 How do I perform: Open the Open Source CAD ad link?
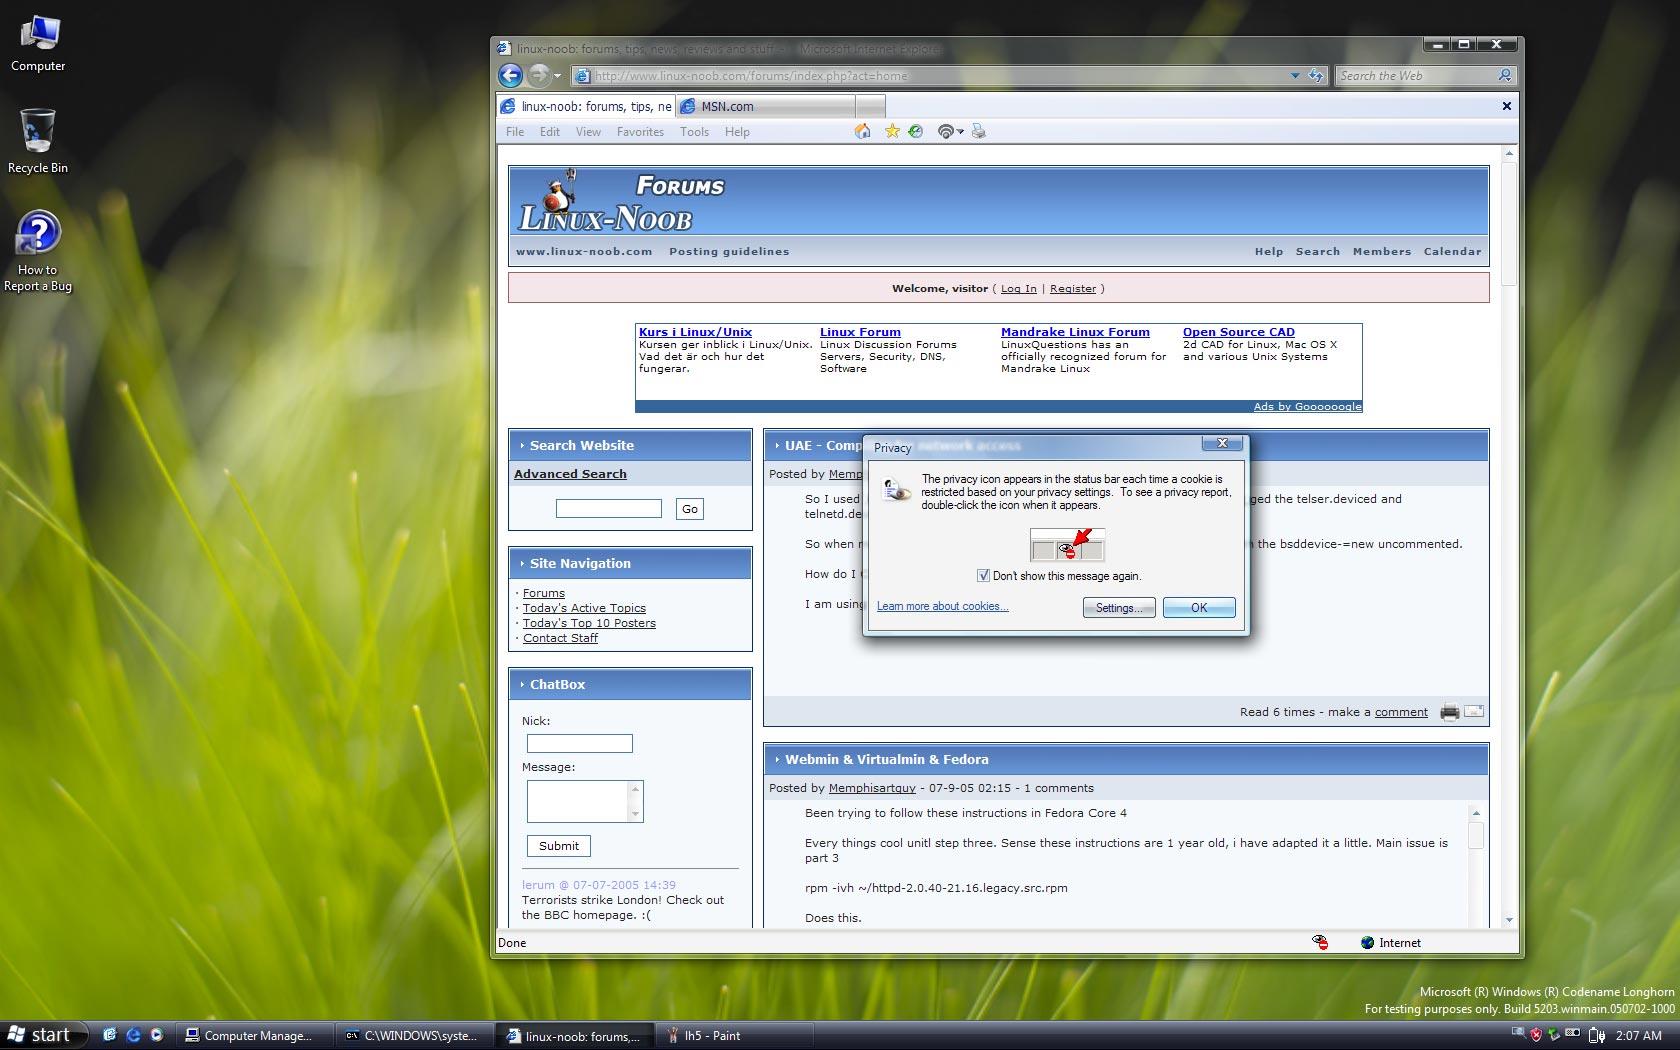tap(1238, 332)
